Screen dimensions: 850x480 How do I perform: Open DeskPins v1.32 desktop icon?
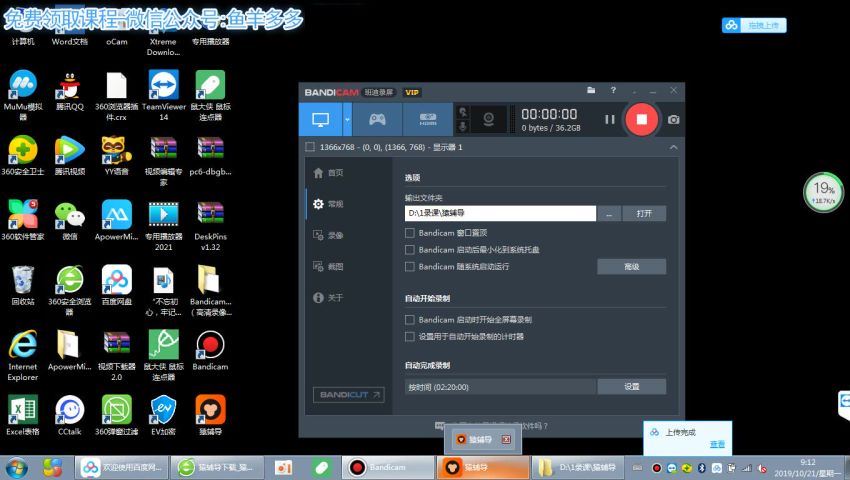coord(210,226)
